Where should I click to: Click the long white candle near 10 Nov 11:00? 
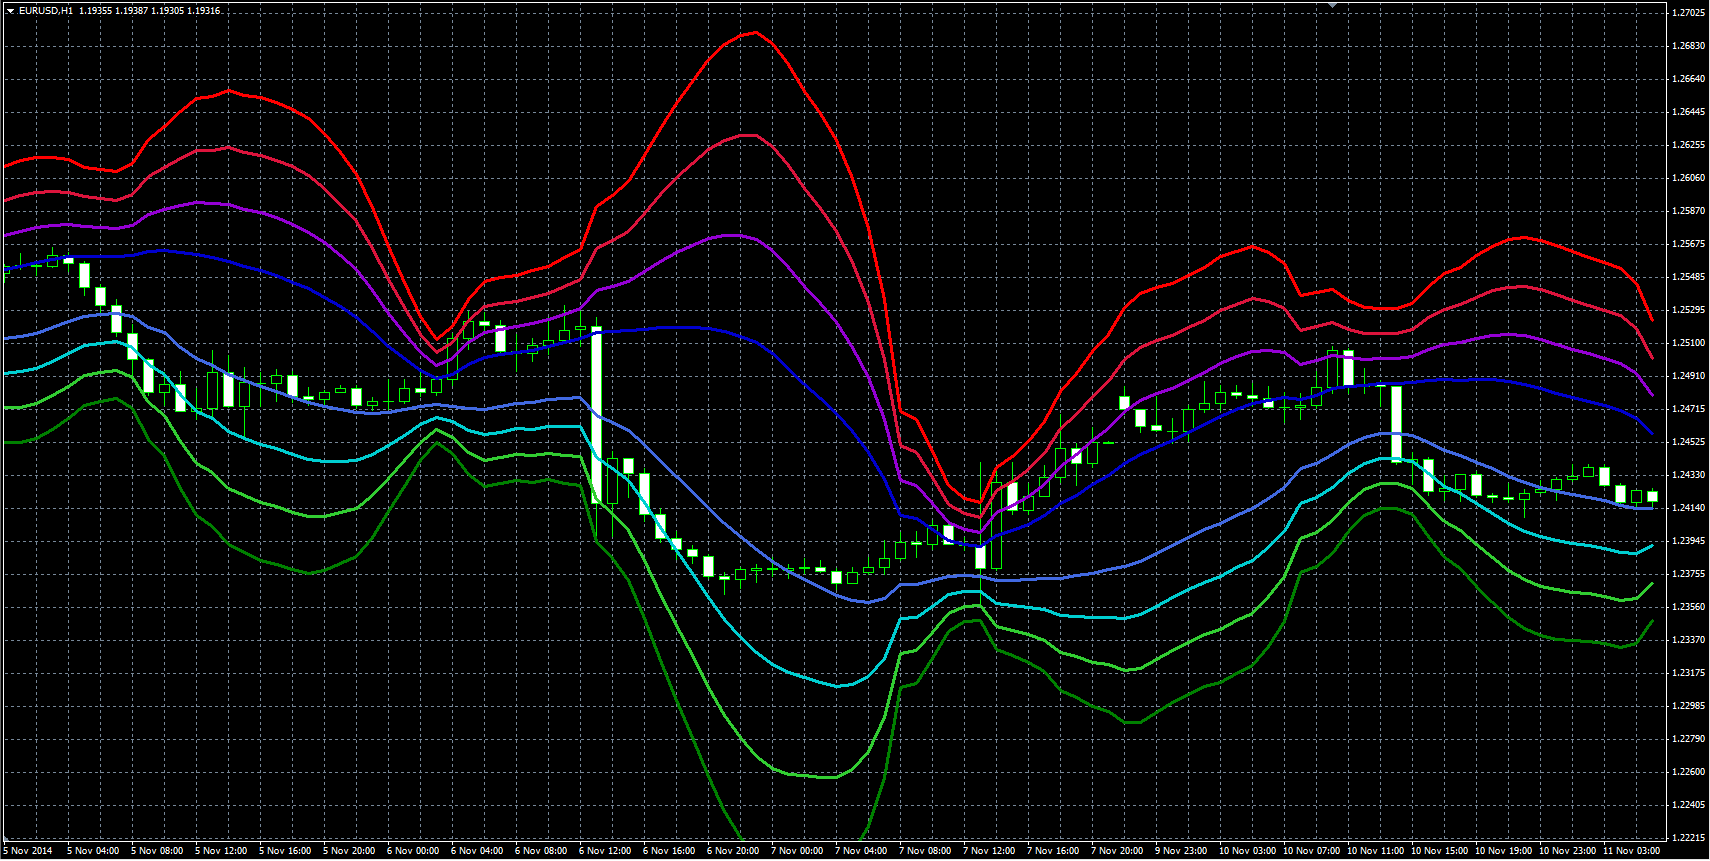pos(1397,423)
